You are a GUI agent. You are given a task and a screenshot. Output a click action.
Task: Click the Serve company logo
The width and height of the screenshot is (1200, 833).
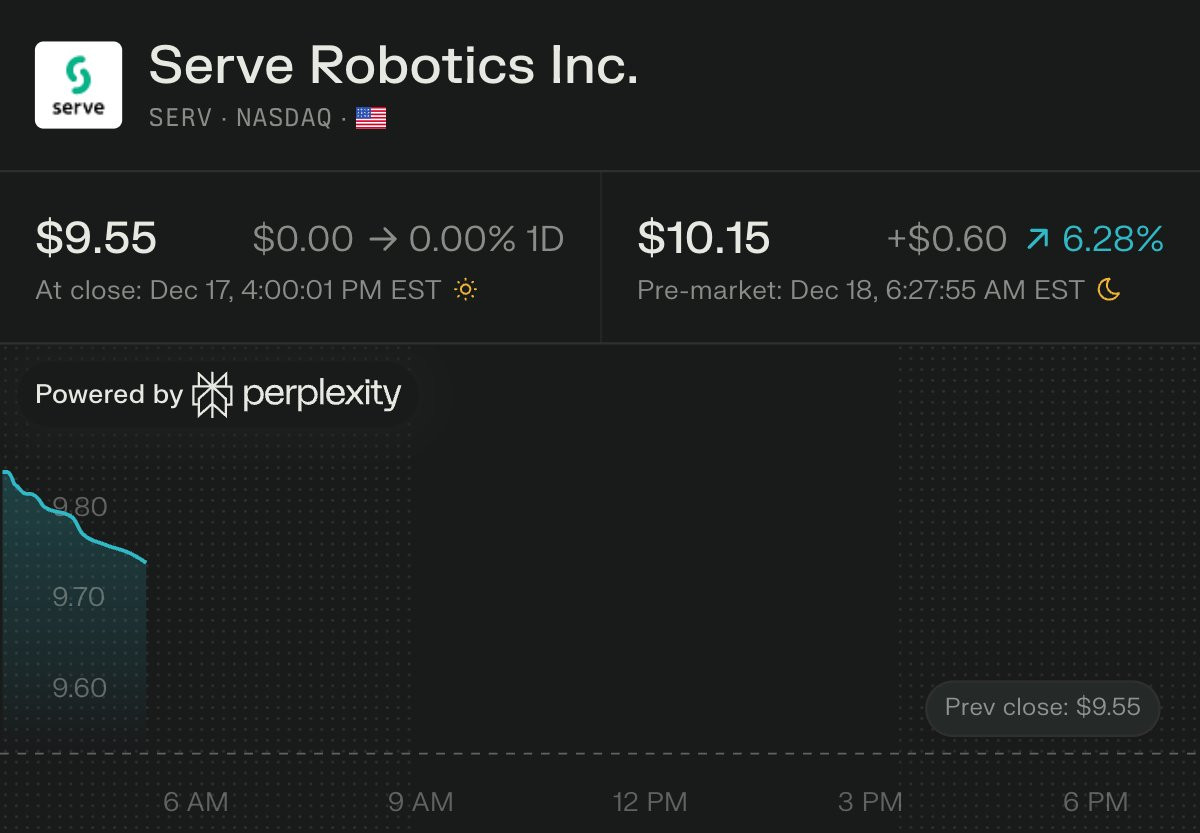point(78,85)
